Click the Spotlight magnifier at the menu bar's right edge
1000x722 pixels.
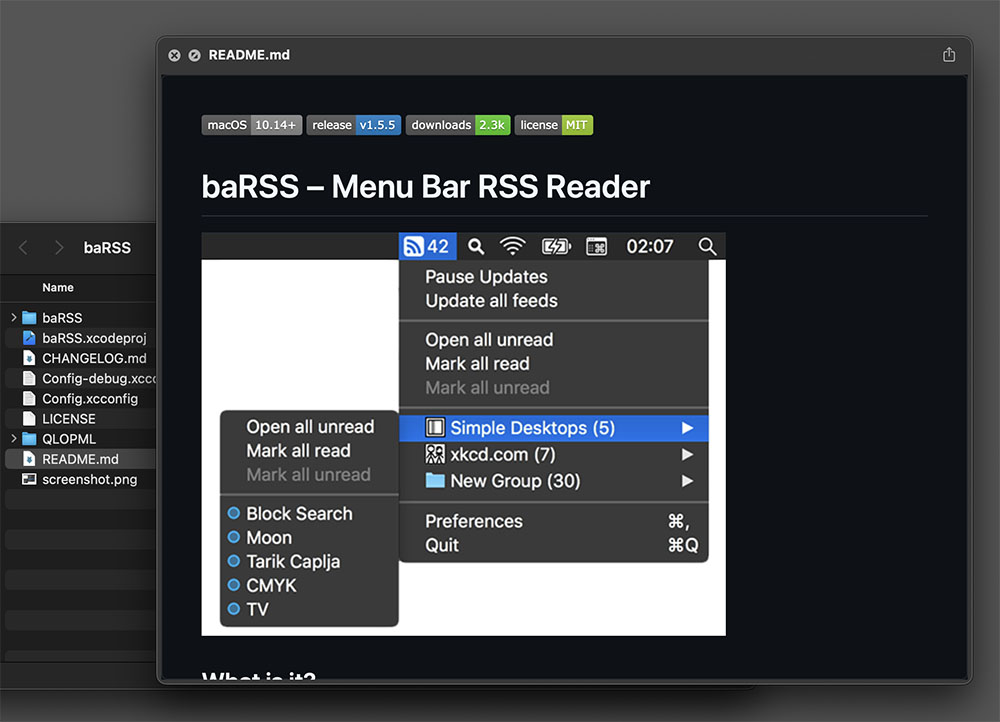click(x=708, y=246)
